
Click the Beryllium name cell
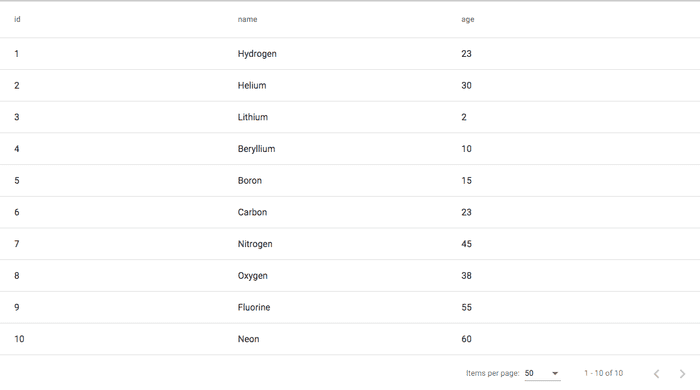tap(256, 149)
